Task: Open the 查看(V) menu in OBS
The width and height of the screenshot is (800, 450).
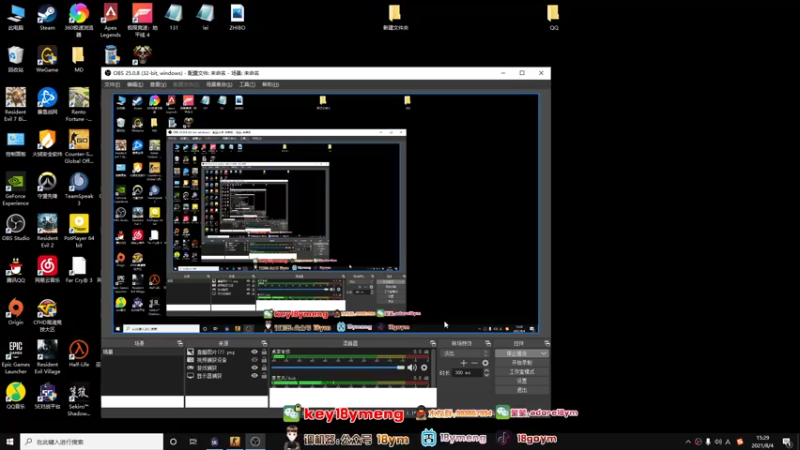Action: click(x=158, y=84)
